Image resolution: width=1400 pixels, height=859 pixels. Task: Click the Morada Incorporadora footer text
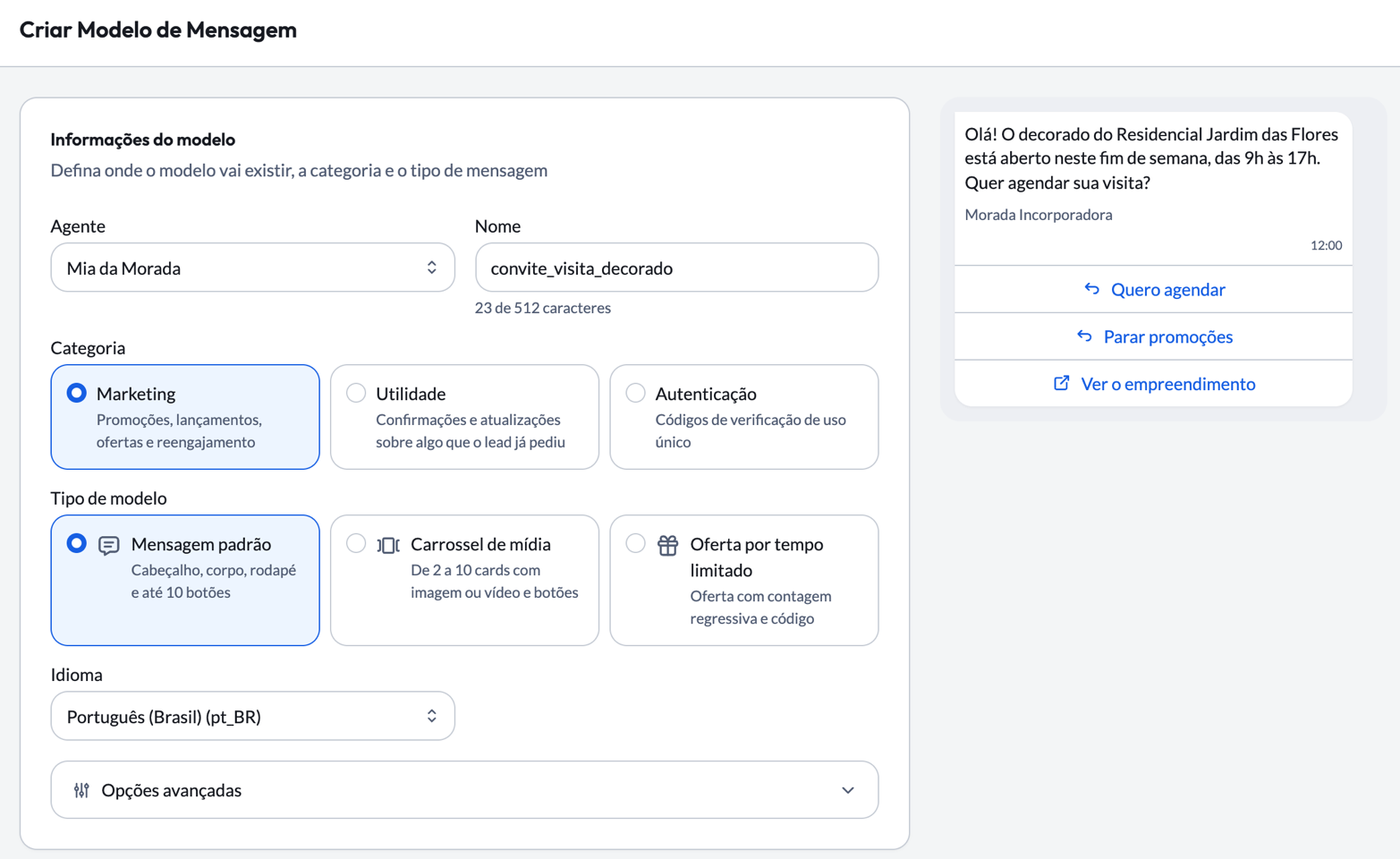point(1039,215)
